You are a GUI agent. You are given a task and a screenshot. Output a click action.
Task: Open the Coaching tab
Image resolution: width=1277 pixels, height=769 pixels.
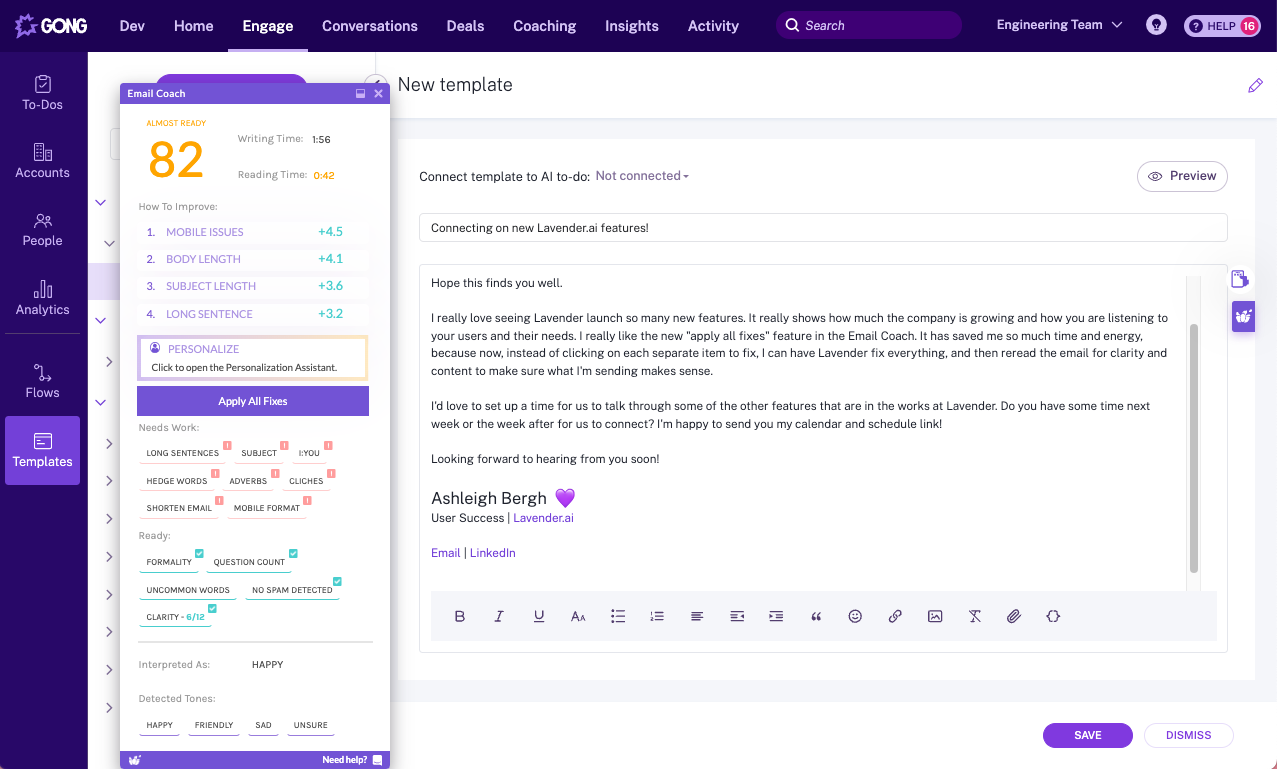545,26
